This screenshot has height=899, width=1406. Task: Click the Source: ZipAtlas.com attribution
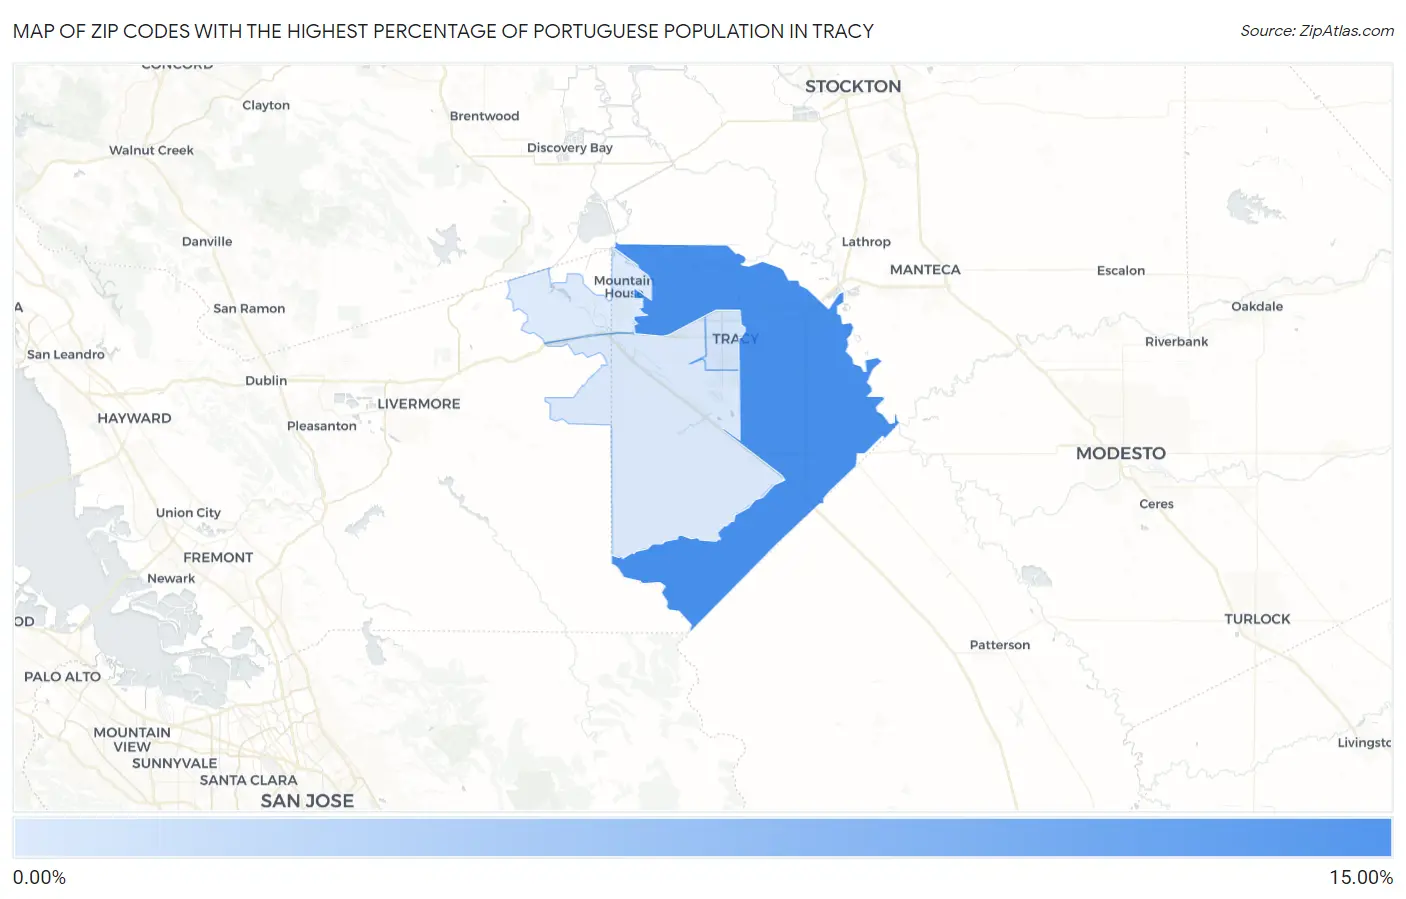(x=1317, y=31)
